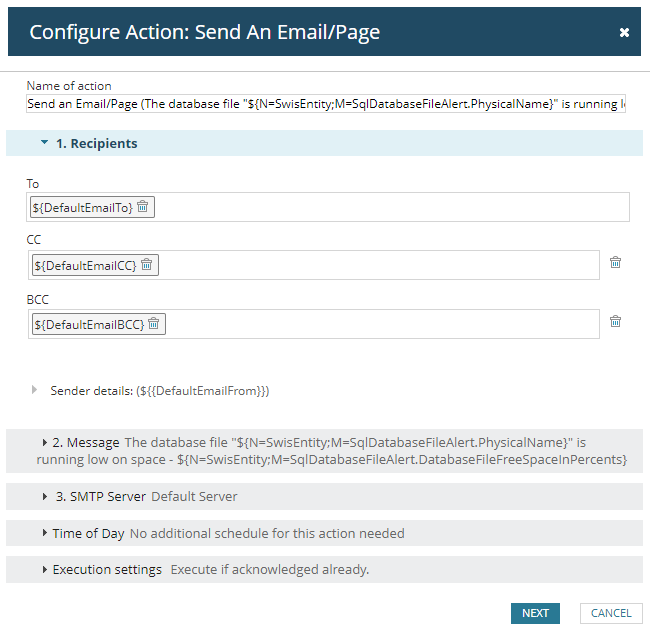
Task: Click the Name of action text field
Action: (326, 105)
